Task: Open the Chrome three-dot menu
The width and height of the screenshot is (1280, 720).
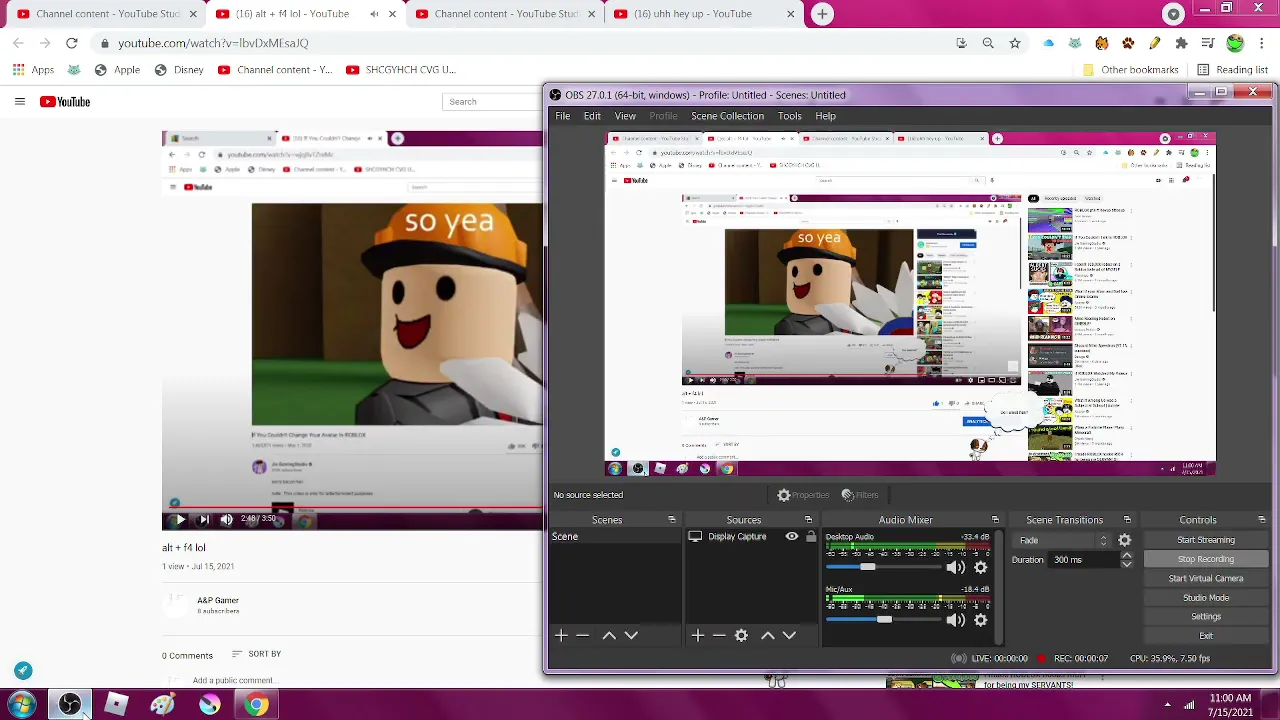Action: pyautogui.click(x=1262, y=43)
